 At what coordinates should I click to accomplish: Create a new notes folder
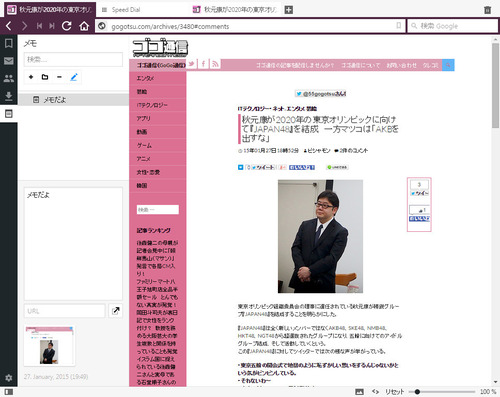[45, 77]
